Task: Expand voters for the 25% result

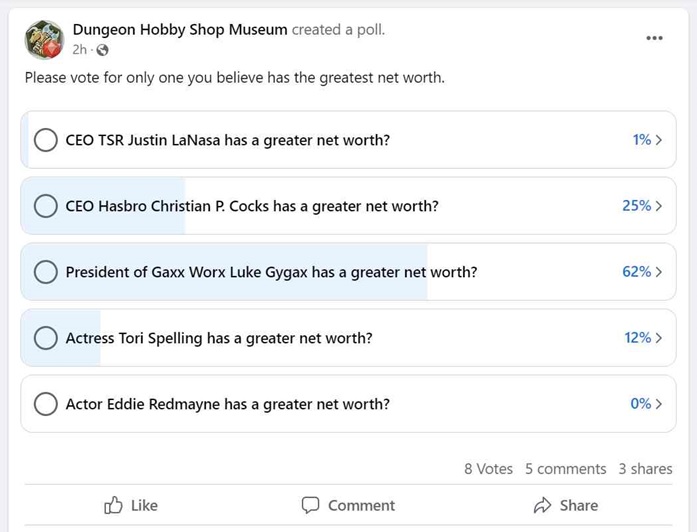Action: pos(642,206)
